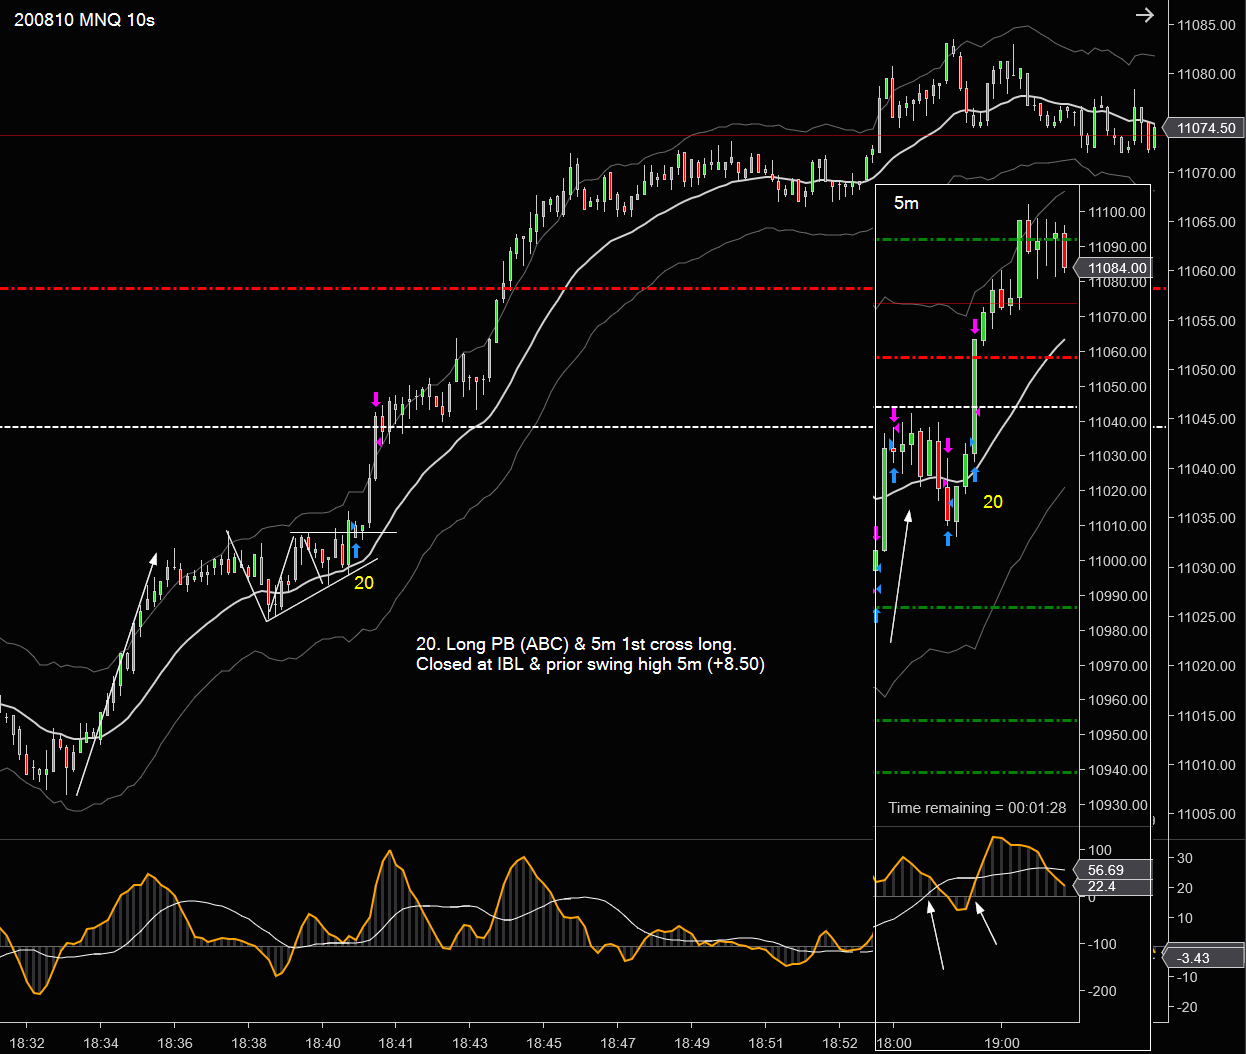Click the chart title 200810 MNQ 10s

[84, 20]
